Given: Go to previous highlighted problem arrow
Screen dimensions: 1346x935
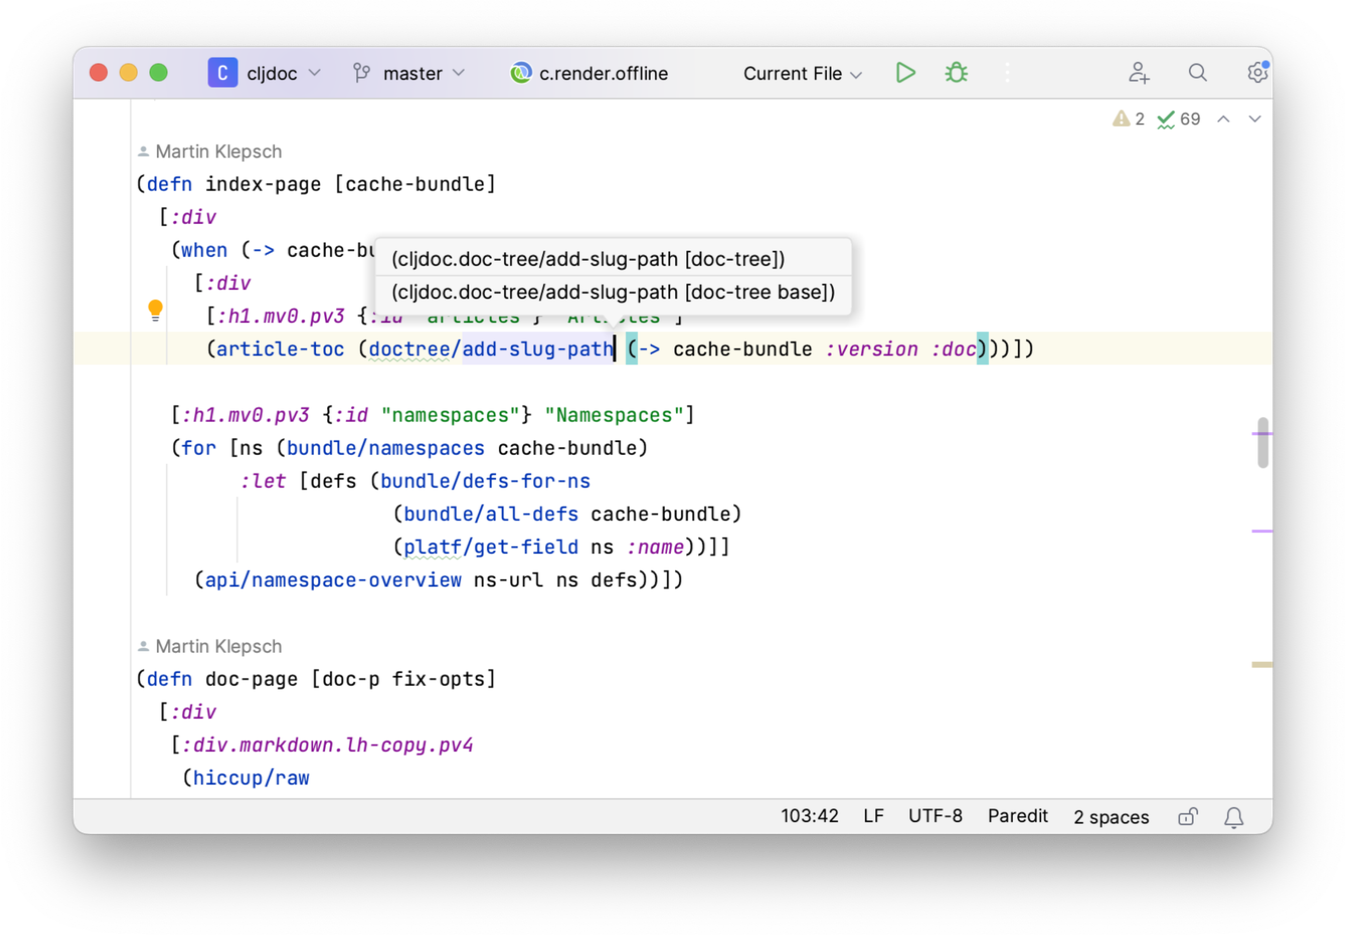Looking at the screenshot, I should click(x=1223, y=119).
